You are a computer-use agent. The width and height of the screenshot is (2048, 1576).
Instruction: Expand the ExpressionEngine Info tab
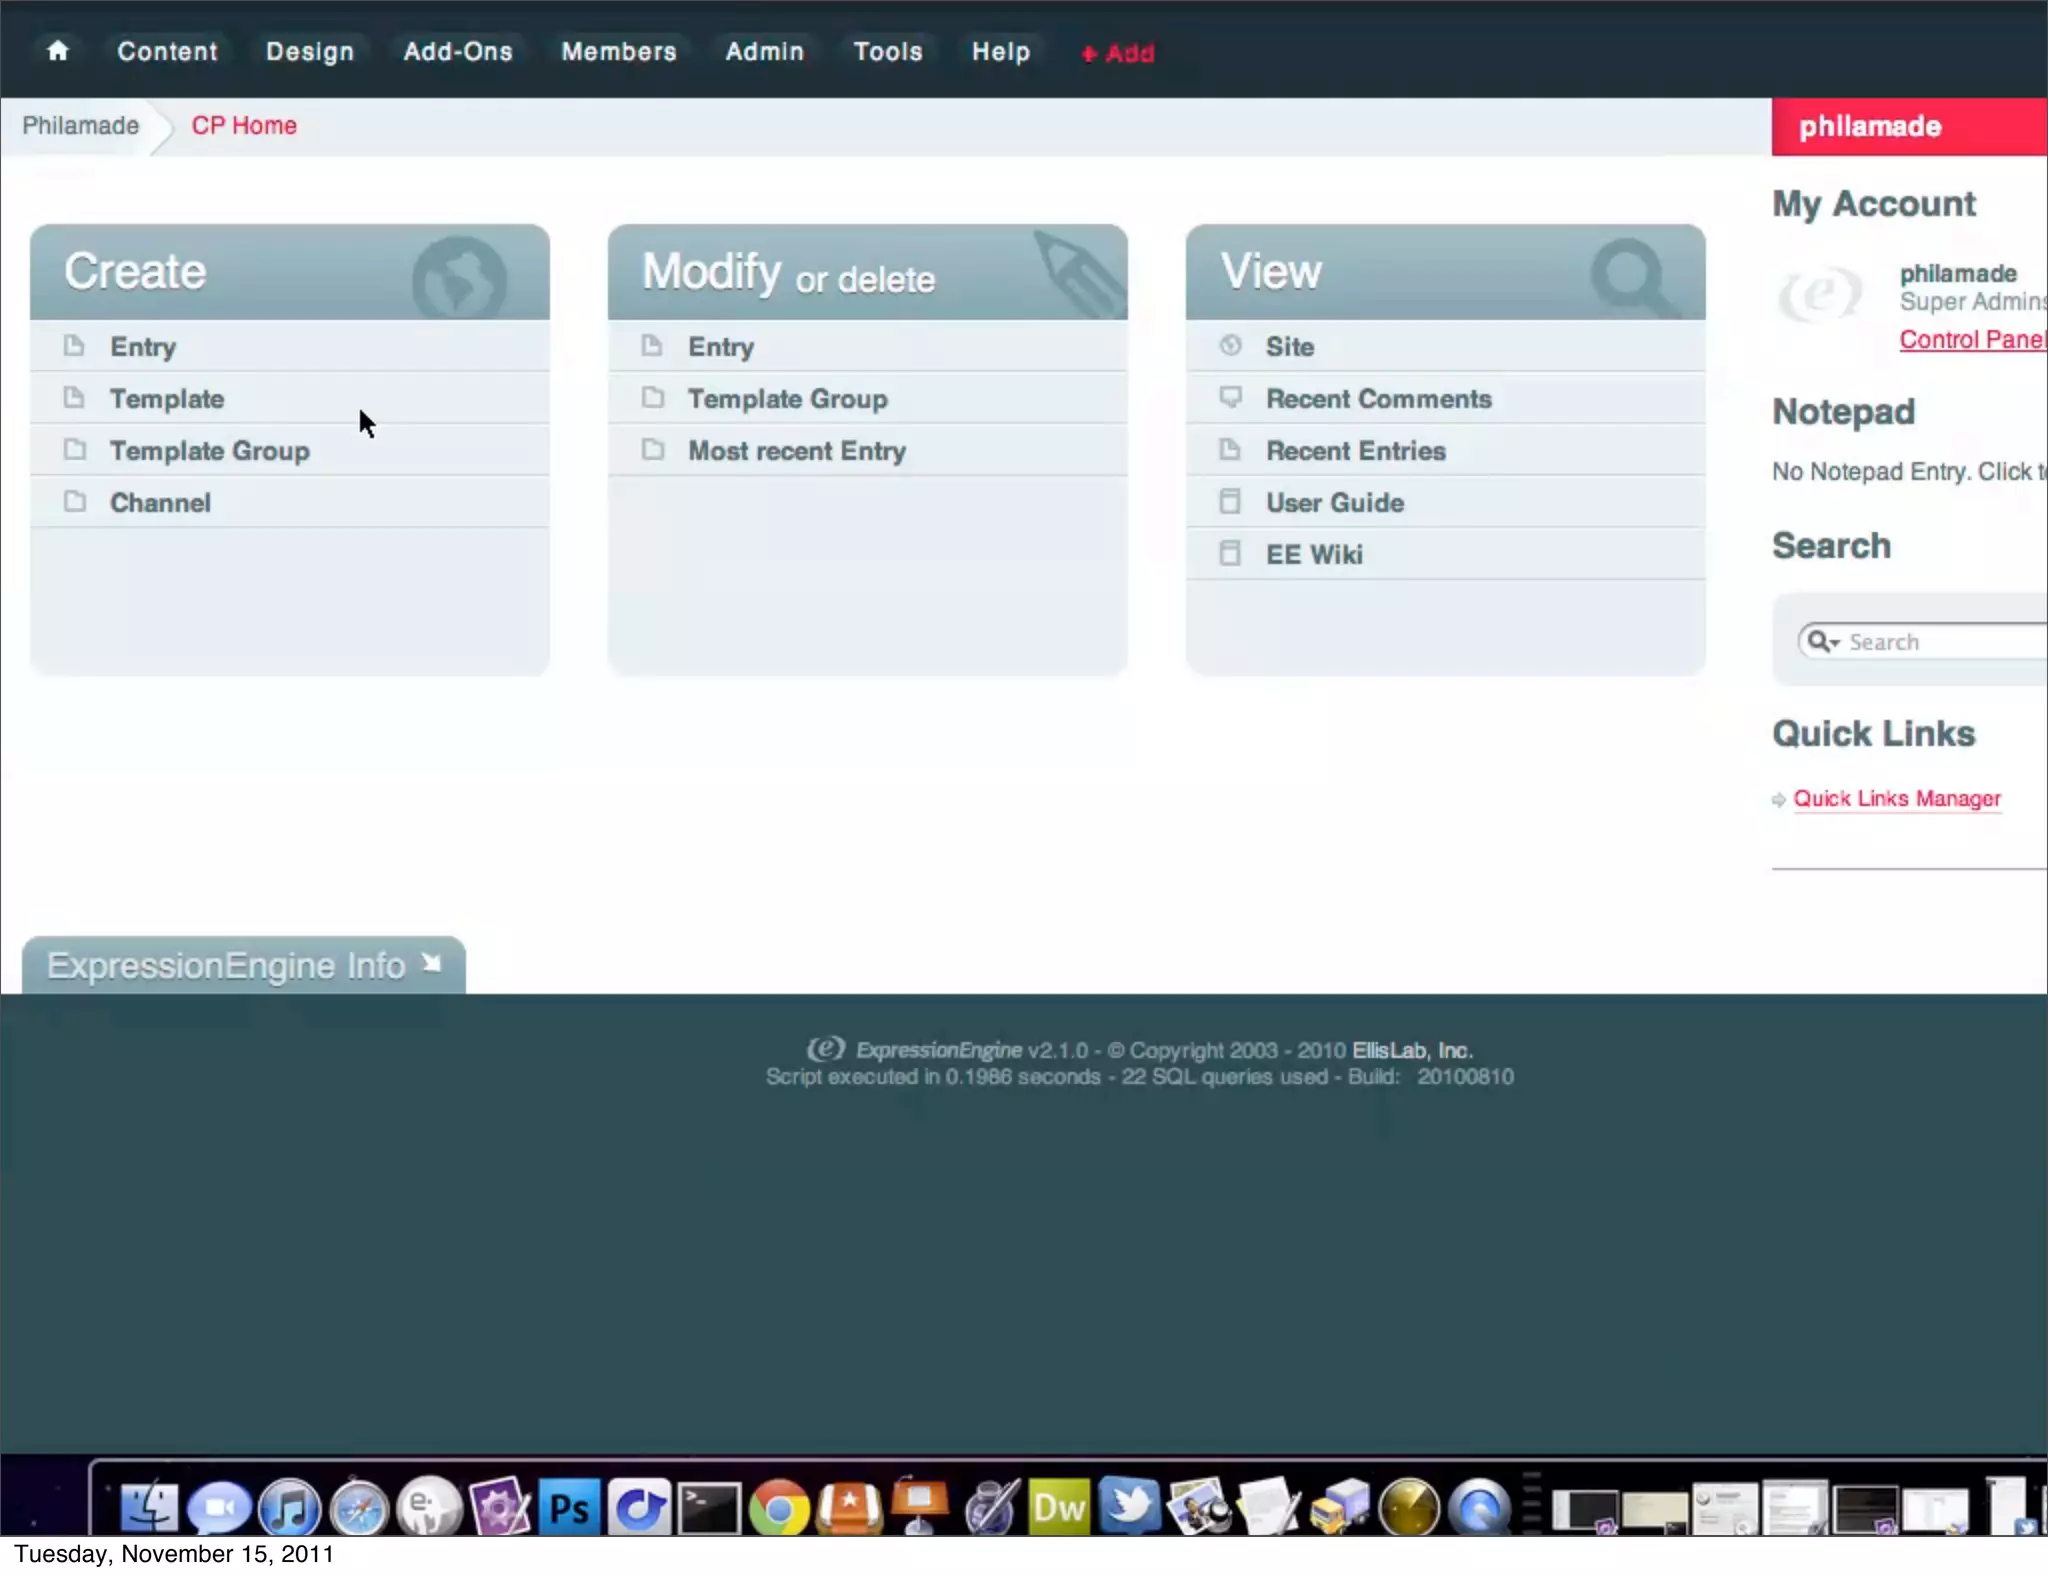[243, 965]
